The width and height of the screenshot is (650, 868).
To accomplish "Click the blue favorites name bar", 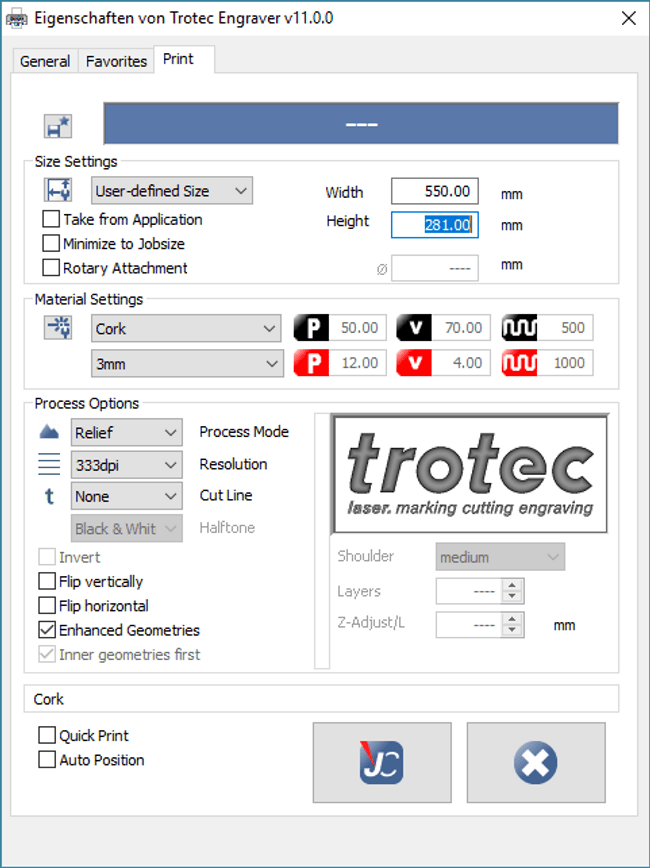I will tap(361, 124).
